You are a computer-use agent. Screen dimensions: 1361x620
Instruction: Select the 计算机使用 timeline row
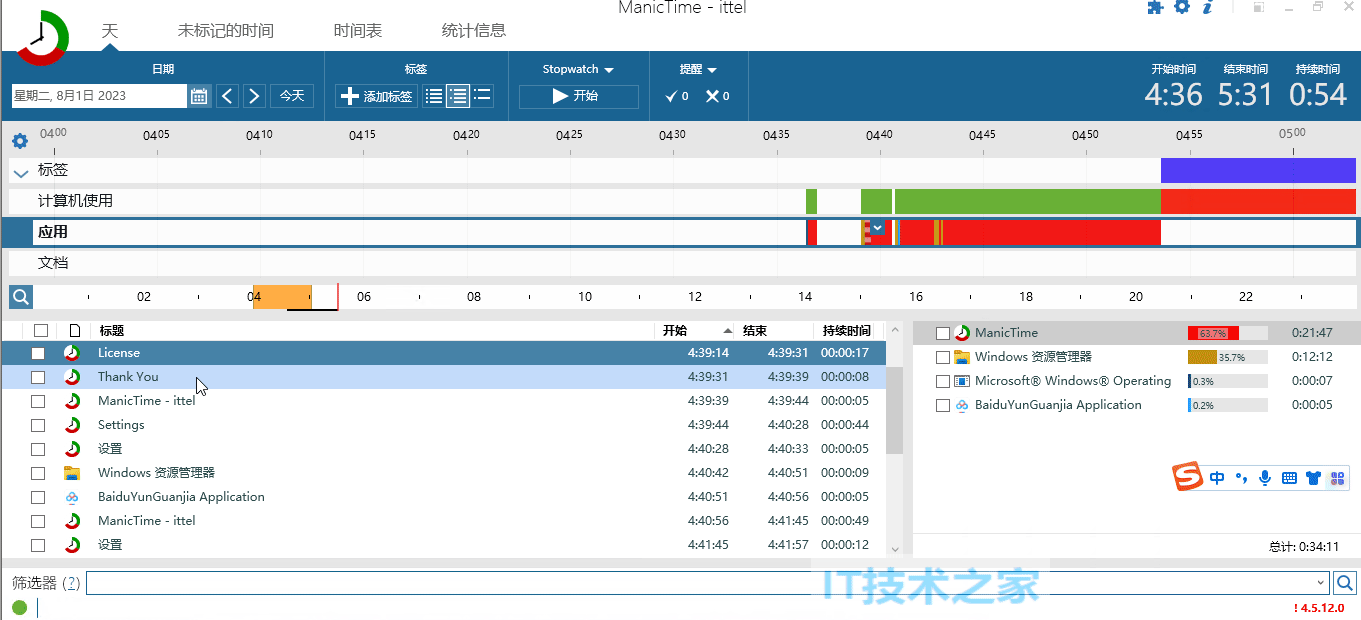683,201
